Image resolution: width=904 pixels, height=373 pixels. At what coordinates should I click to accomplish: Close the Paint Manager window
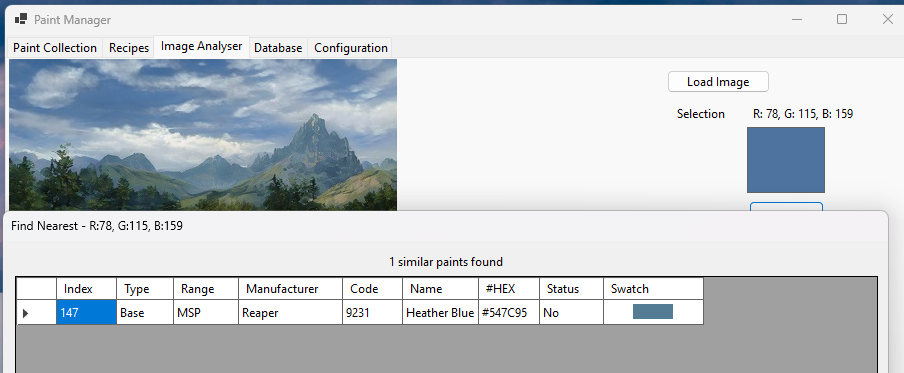tap(887, 19)
